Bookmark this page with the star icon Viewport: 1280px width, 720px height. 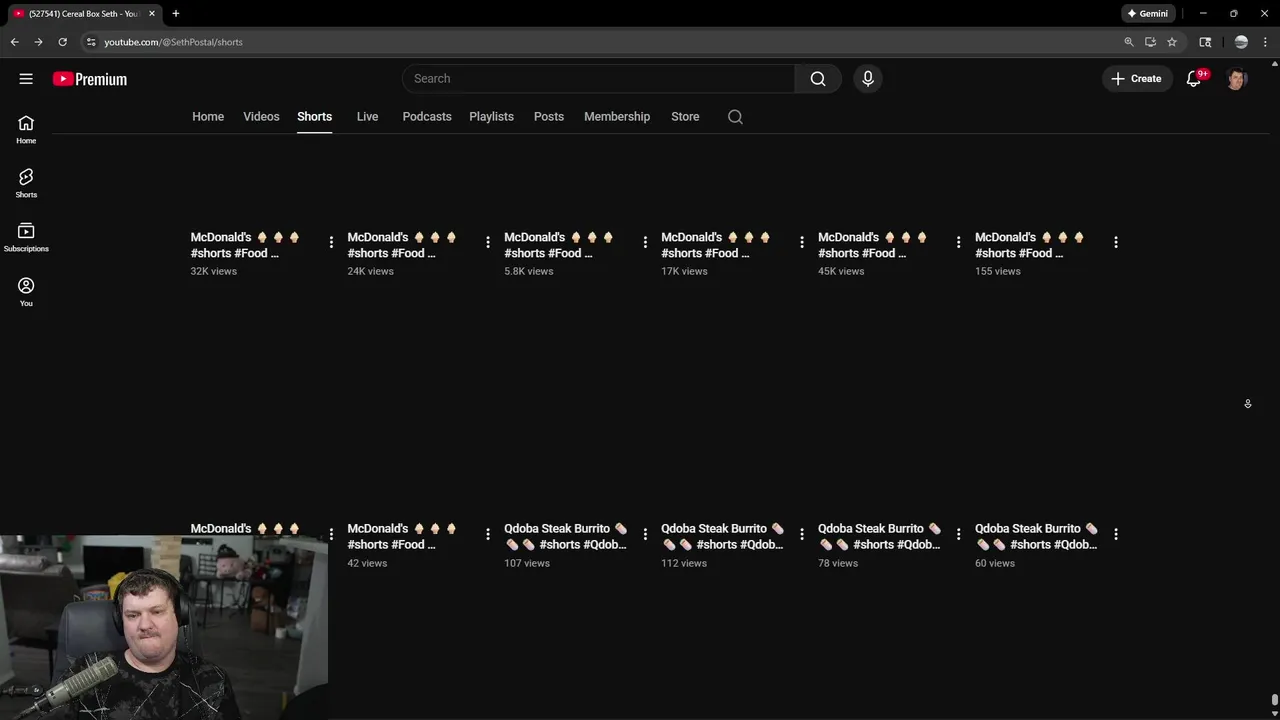[x=1172, y=42]
